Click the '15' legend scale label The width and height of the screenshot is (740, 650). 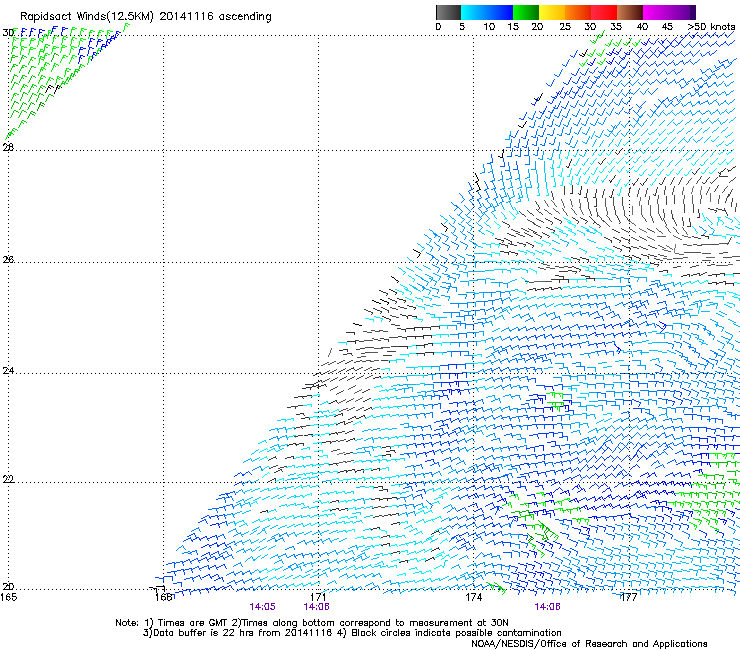click(x=513, y=27)
